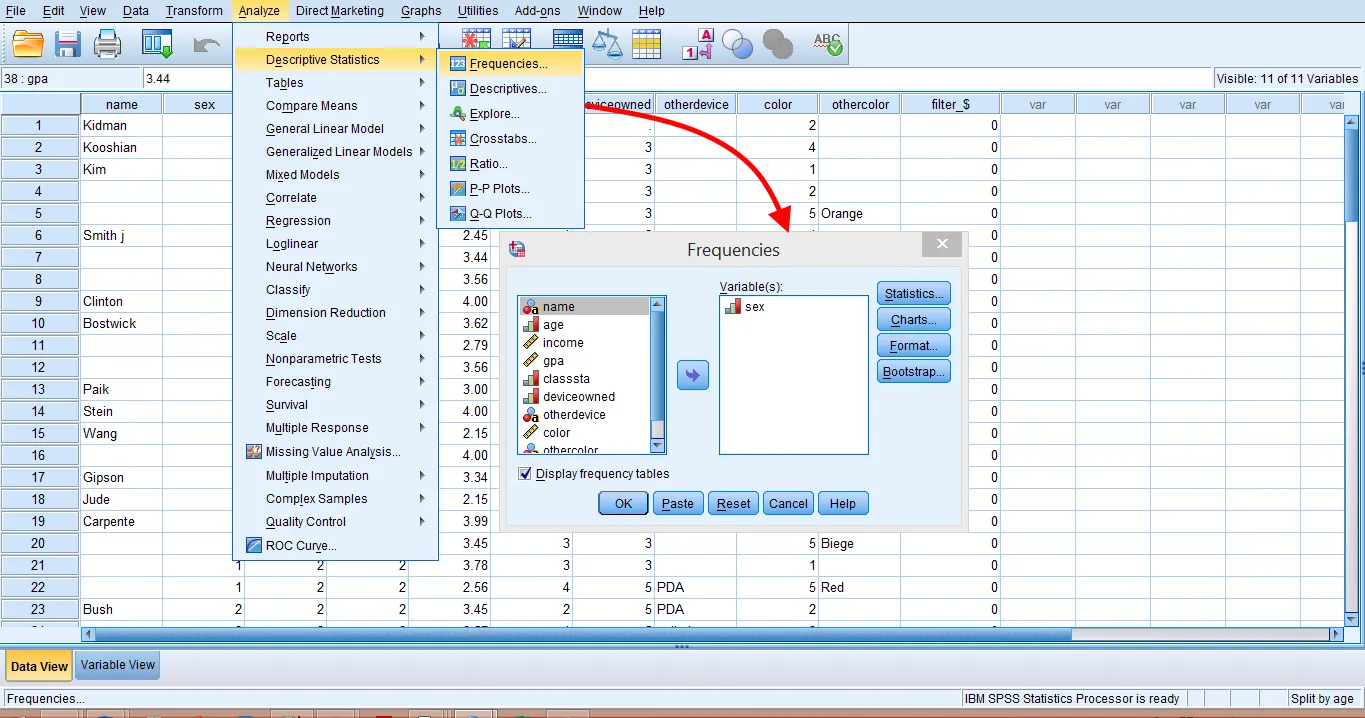Switch to the Variable View tab

(x=117, y=664)
